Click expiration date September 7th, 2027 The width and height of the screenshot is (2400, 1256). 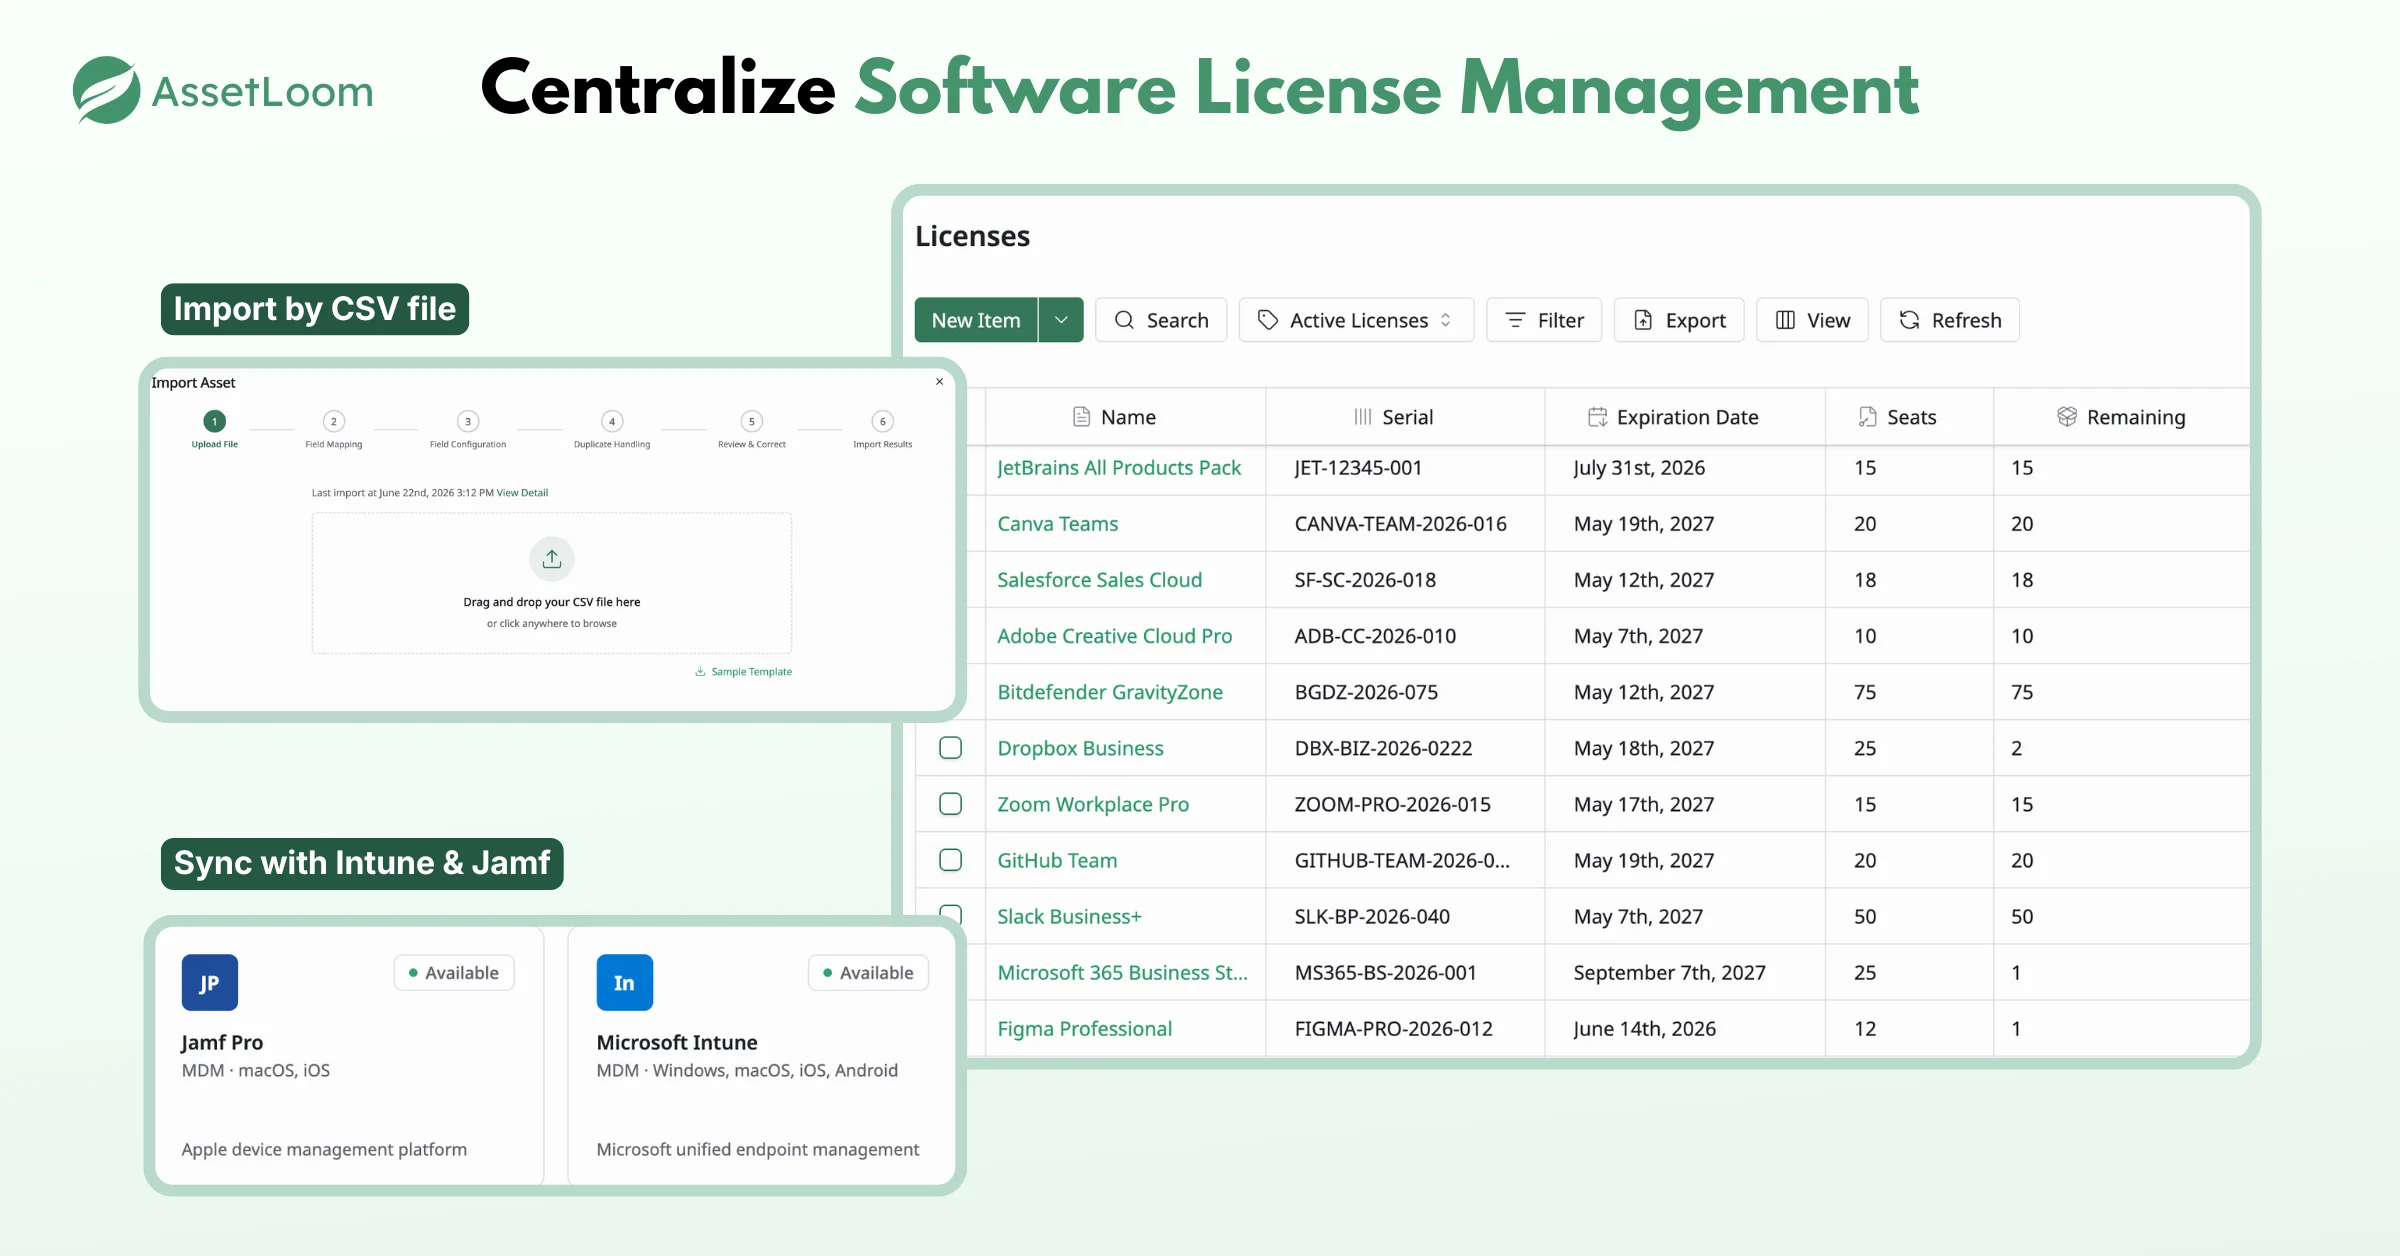coord(1670,973)
